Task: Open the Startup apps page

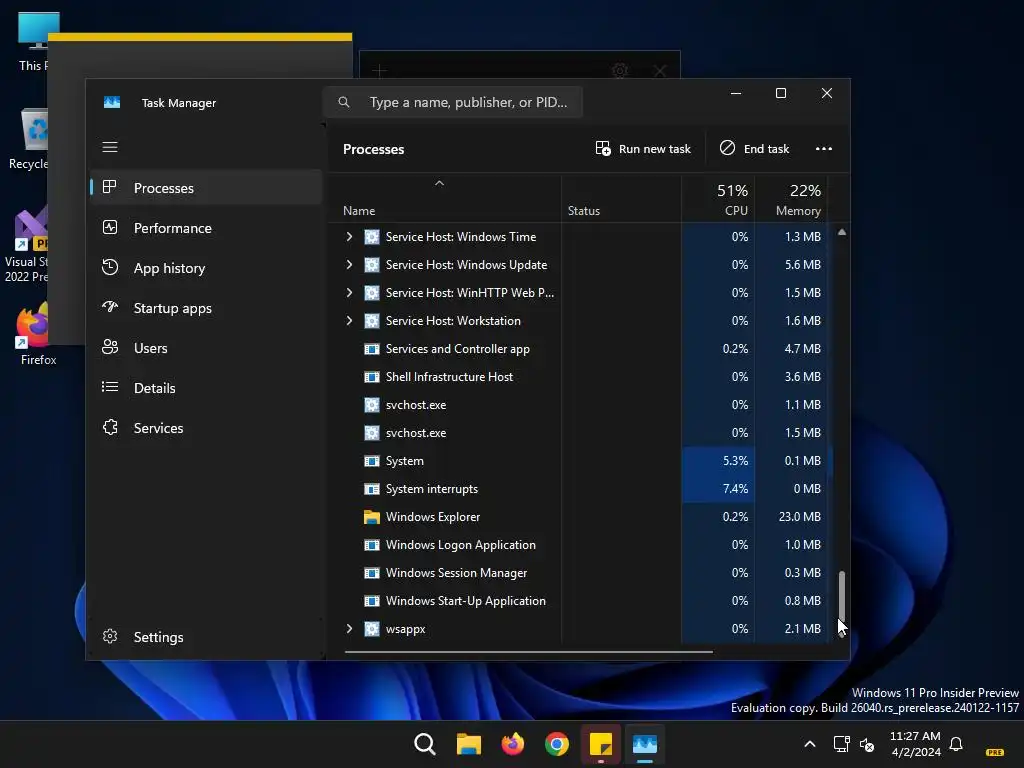Action: tap(206, 308)
